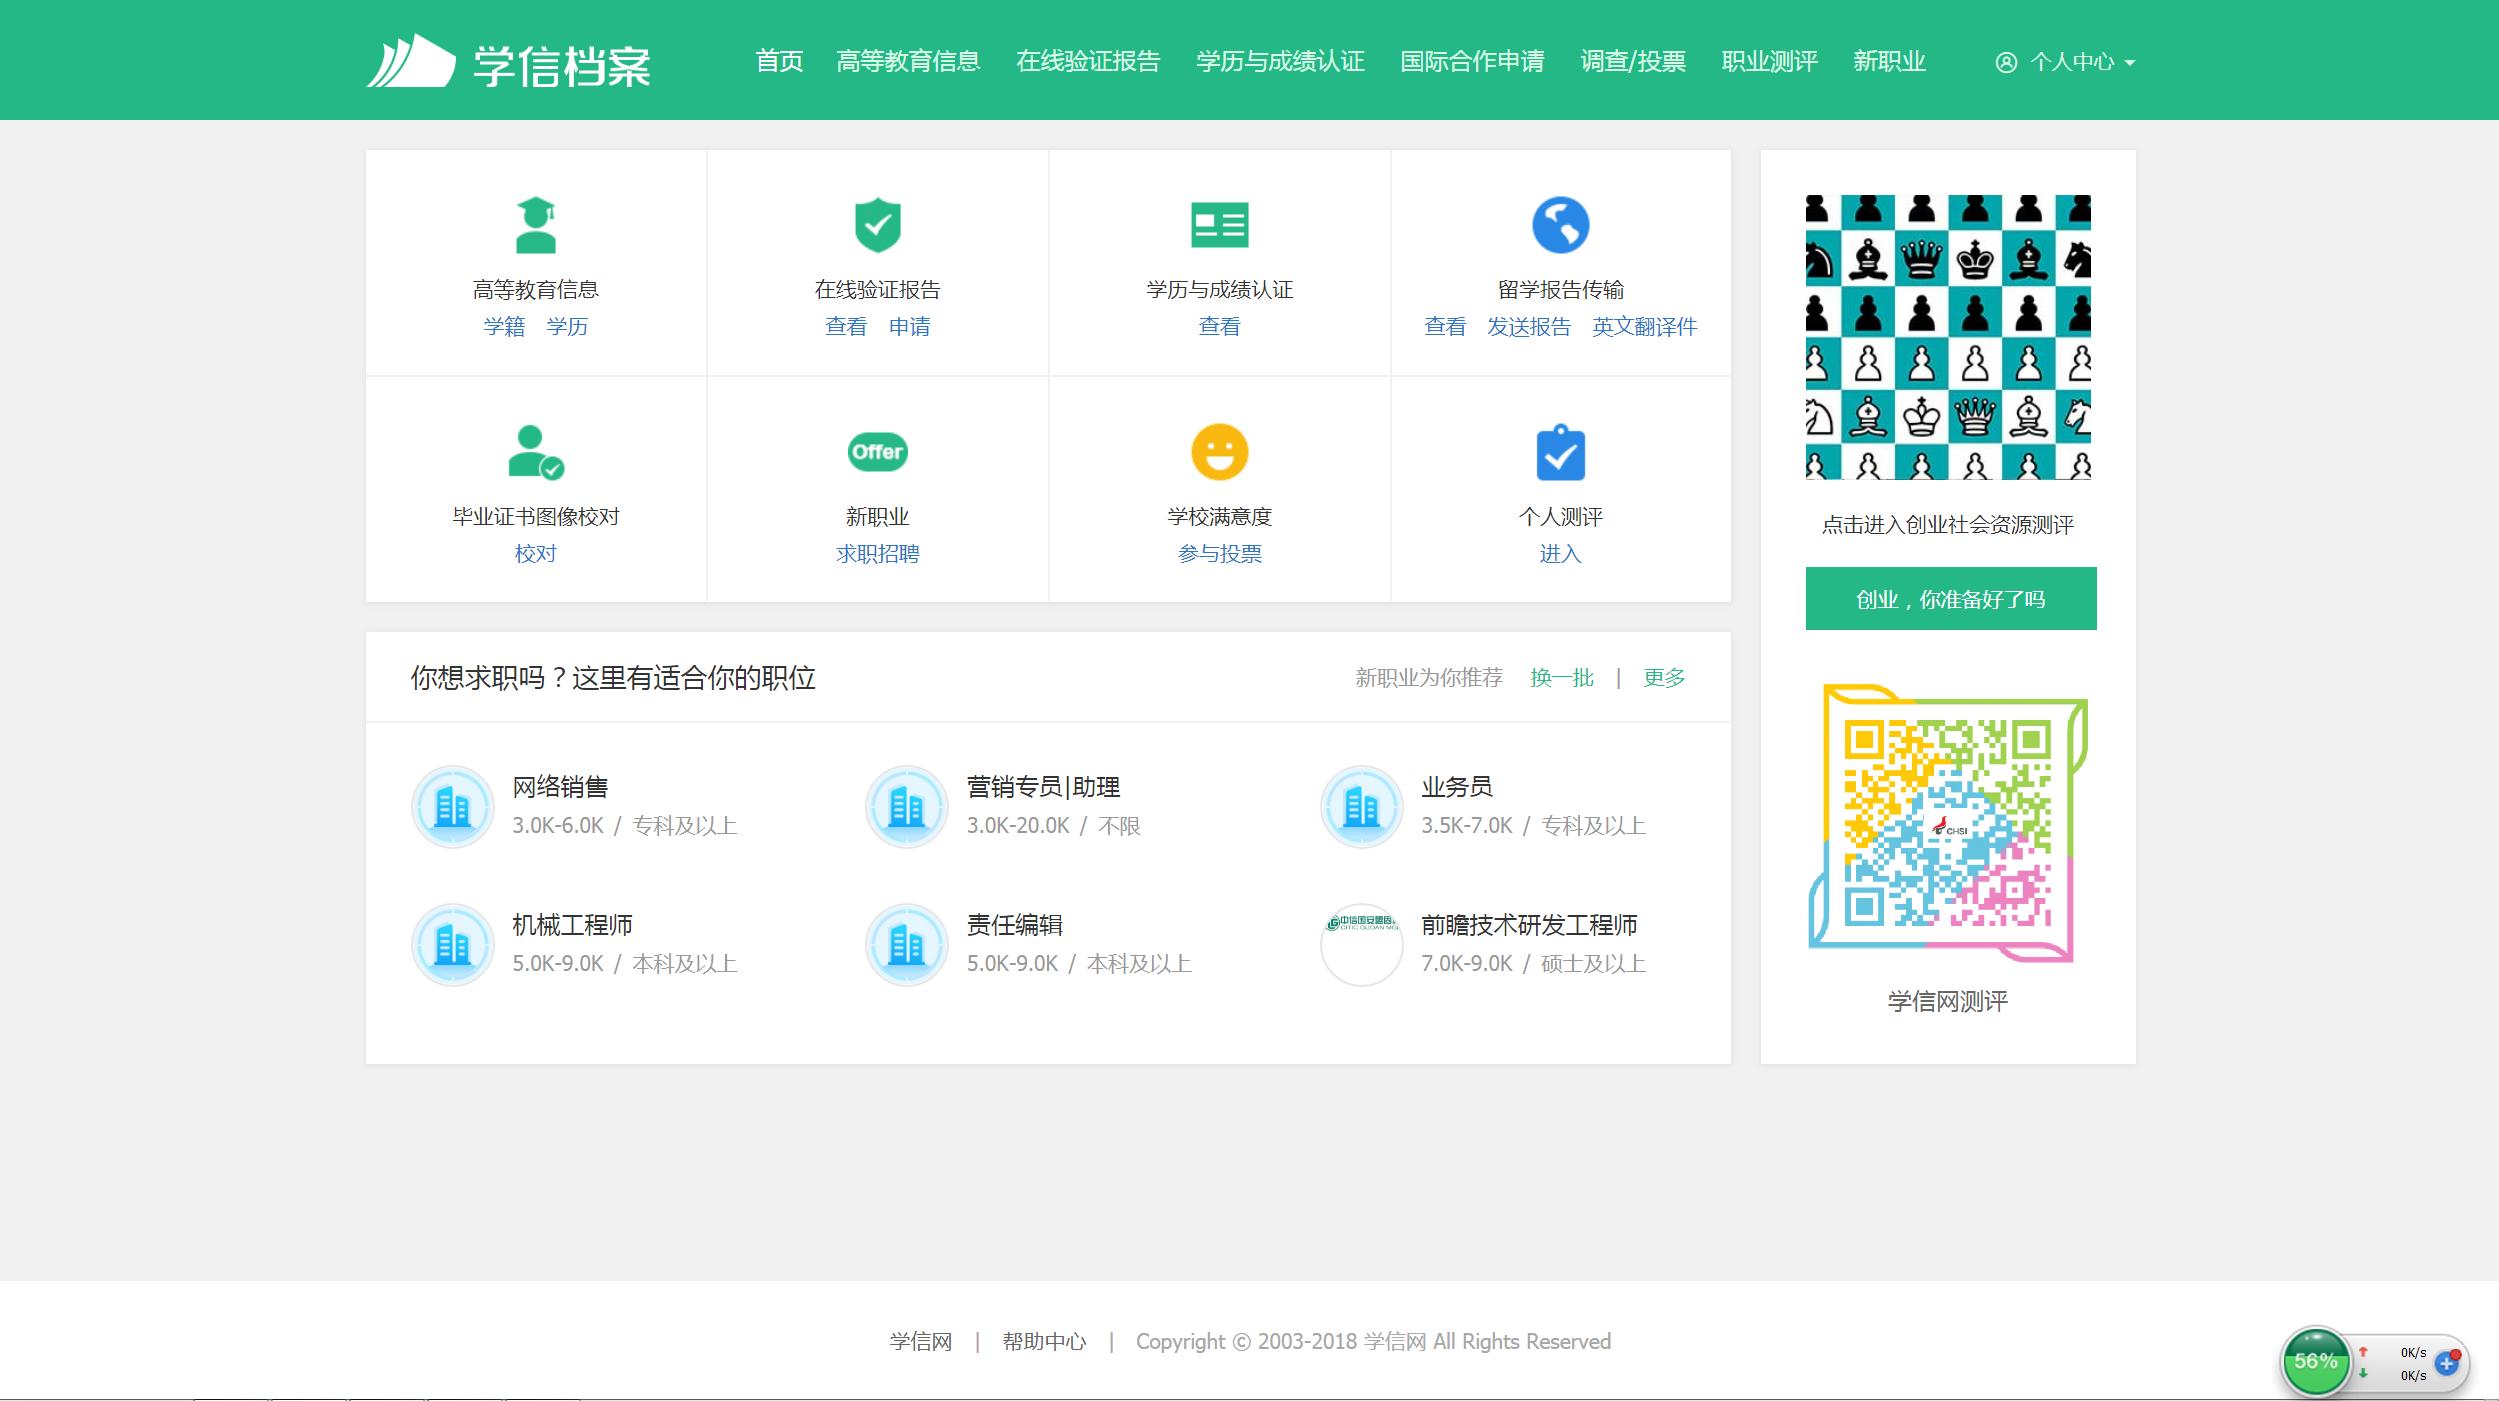This screenshot has width=2499, height=1401.
Task: Click 换一批 to refresh job recommendations
Action: click(x=1560, y=677)
